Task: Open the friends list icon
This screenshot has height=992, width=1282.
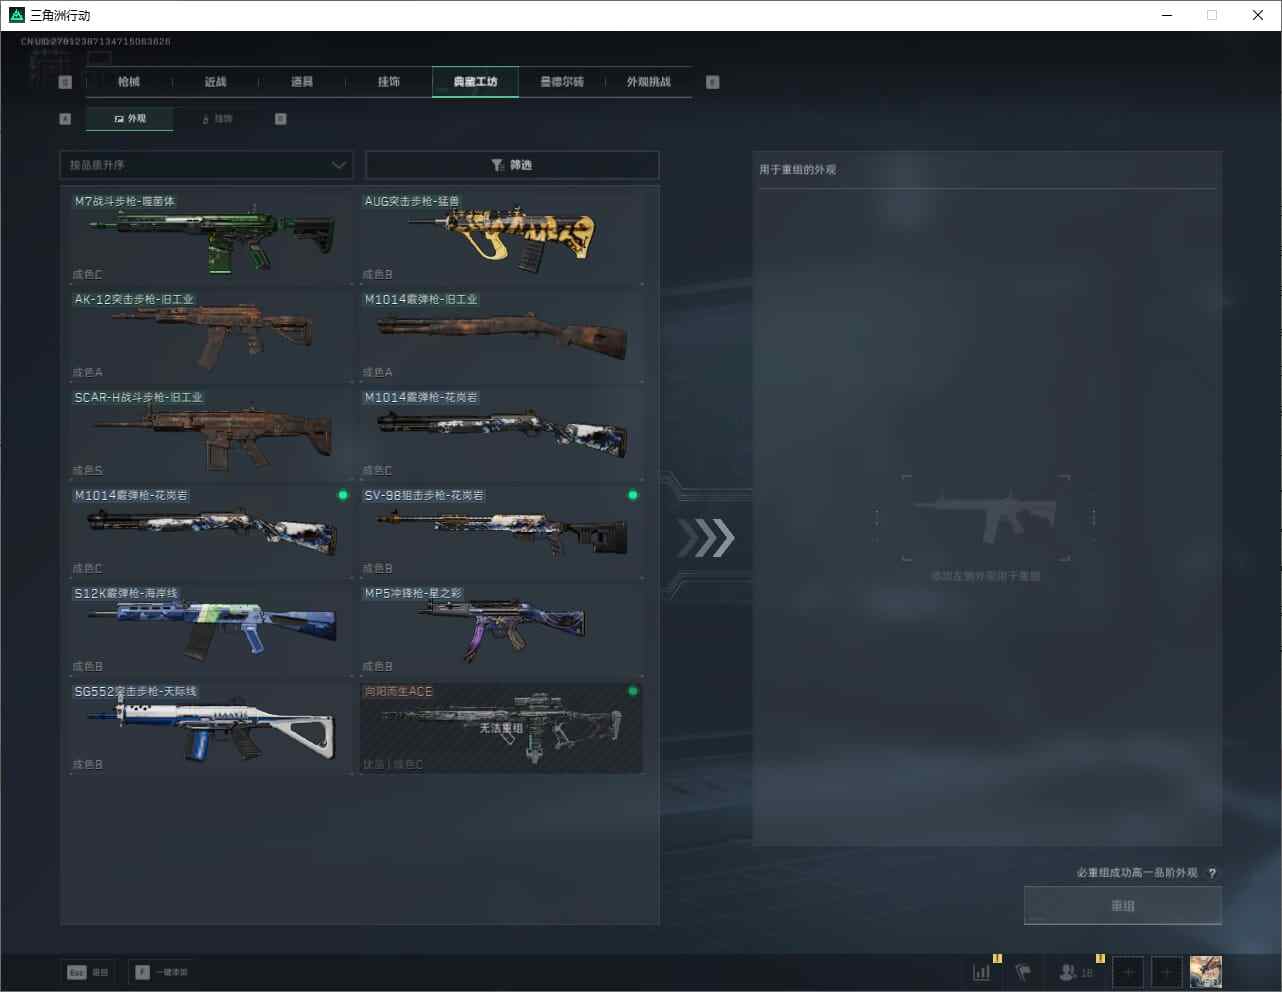Action: pyautogui.click(x=1076, y=972)
